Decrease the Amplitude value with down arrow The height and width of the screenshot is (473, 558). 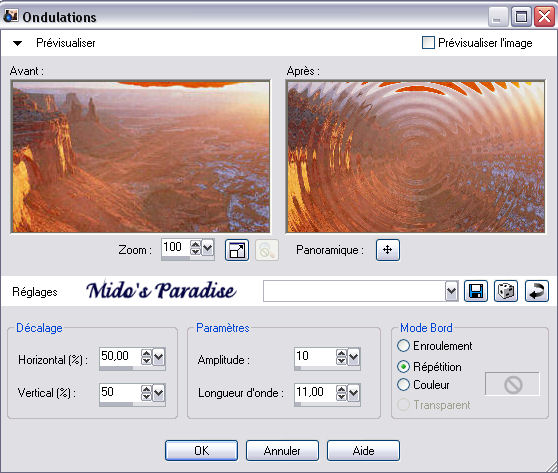point(341,360)
